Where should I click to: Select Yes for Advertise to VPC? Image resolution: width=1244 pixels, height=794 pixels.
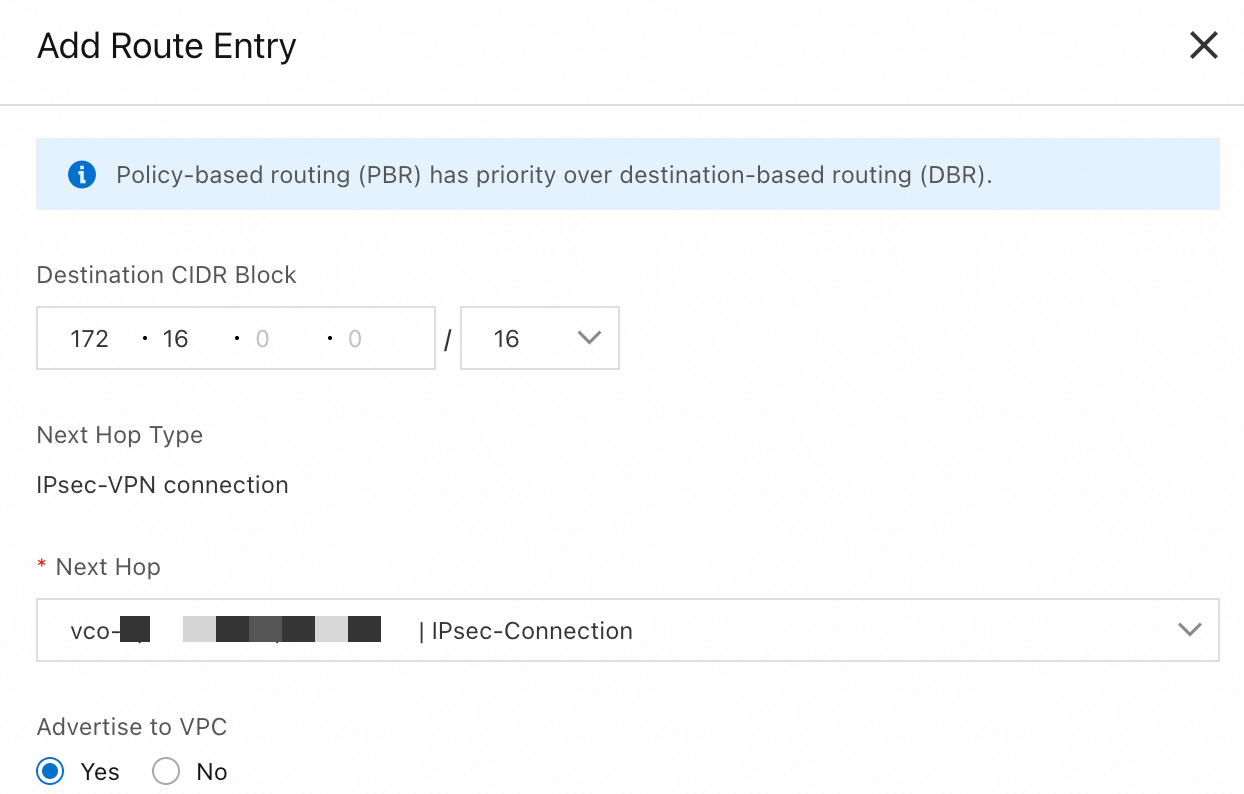(x=50, y=771)
